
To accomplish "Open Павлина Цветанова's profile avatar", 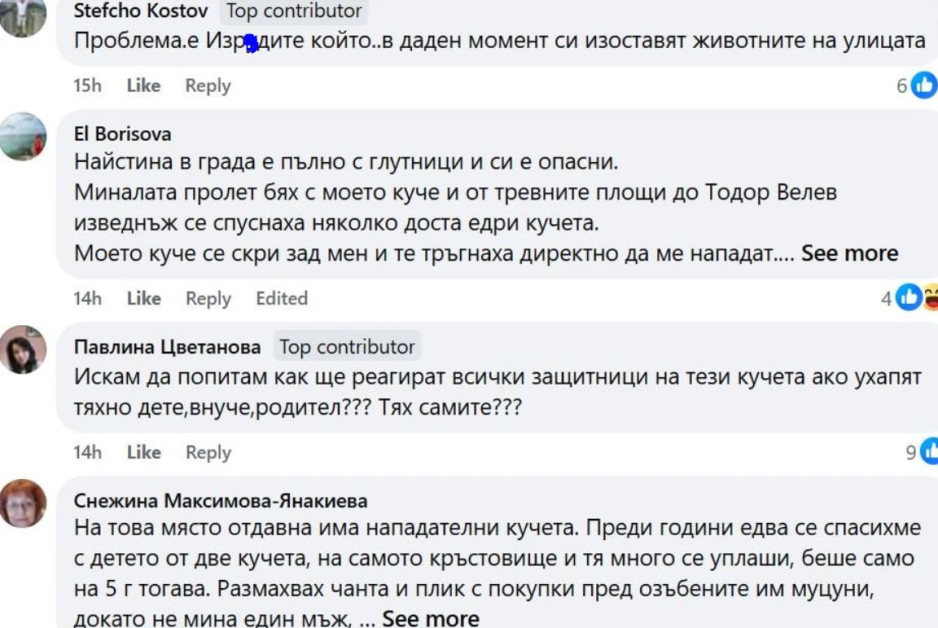I will tap(22, 350).
